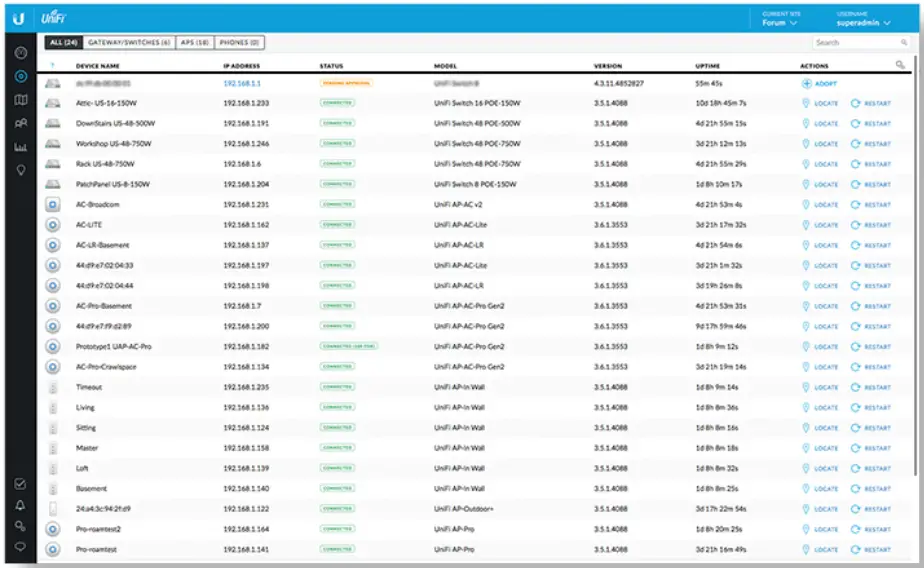This screenshot has height=568, width=924.
Task: Click Restart for the Master AP
Action: point(871,448)
